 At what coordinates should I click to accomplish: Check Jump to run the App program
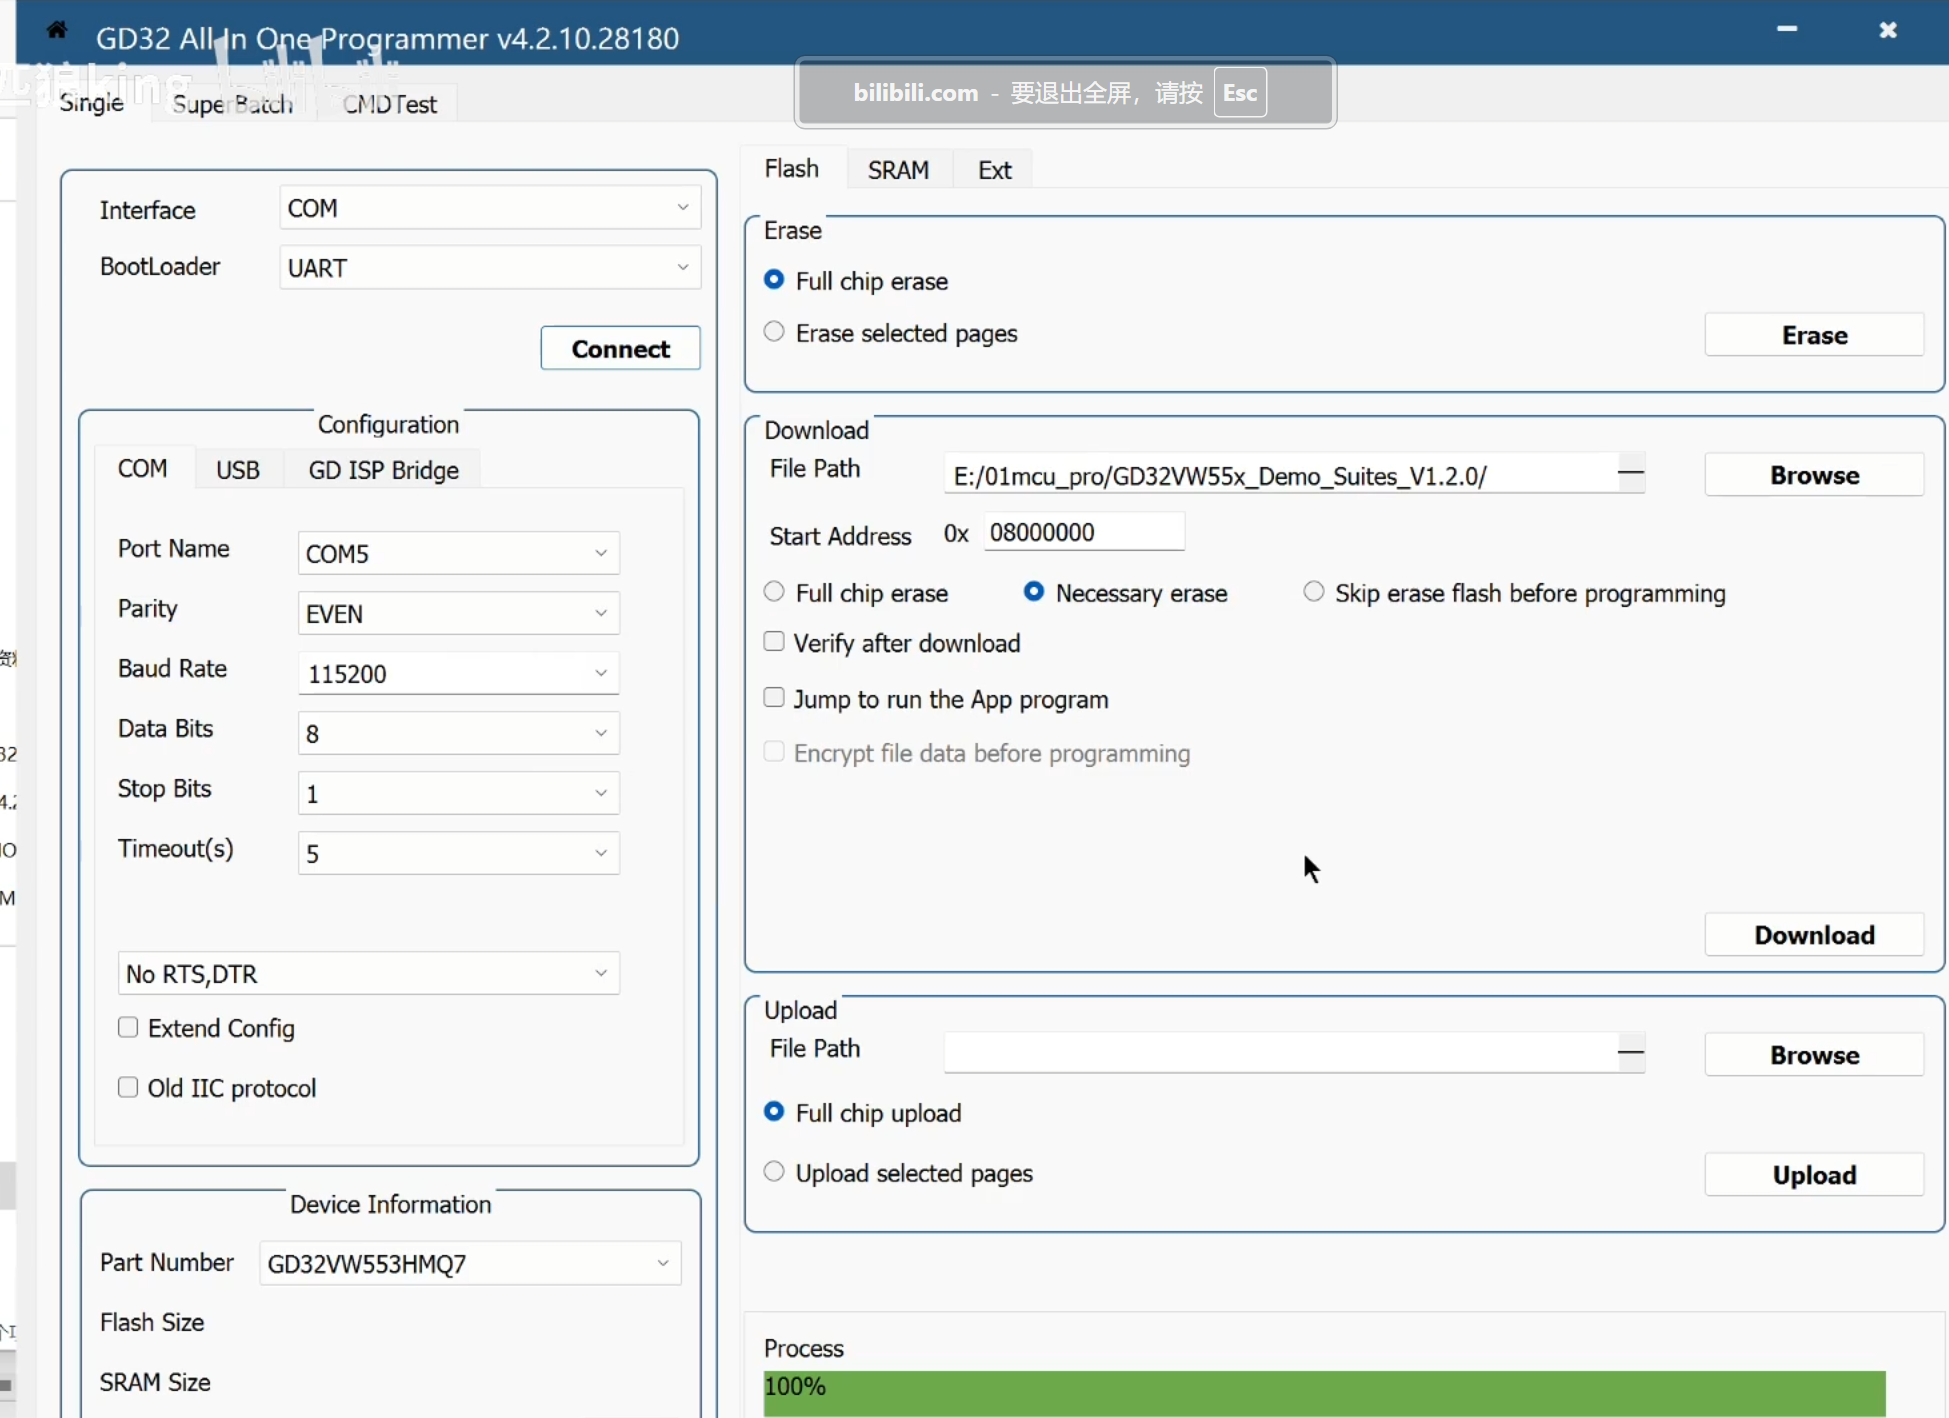(x=774, y=698)
